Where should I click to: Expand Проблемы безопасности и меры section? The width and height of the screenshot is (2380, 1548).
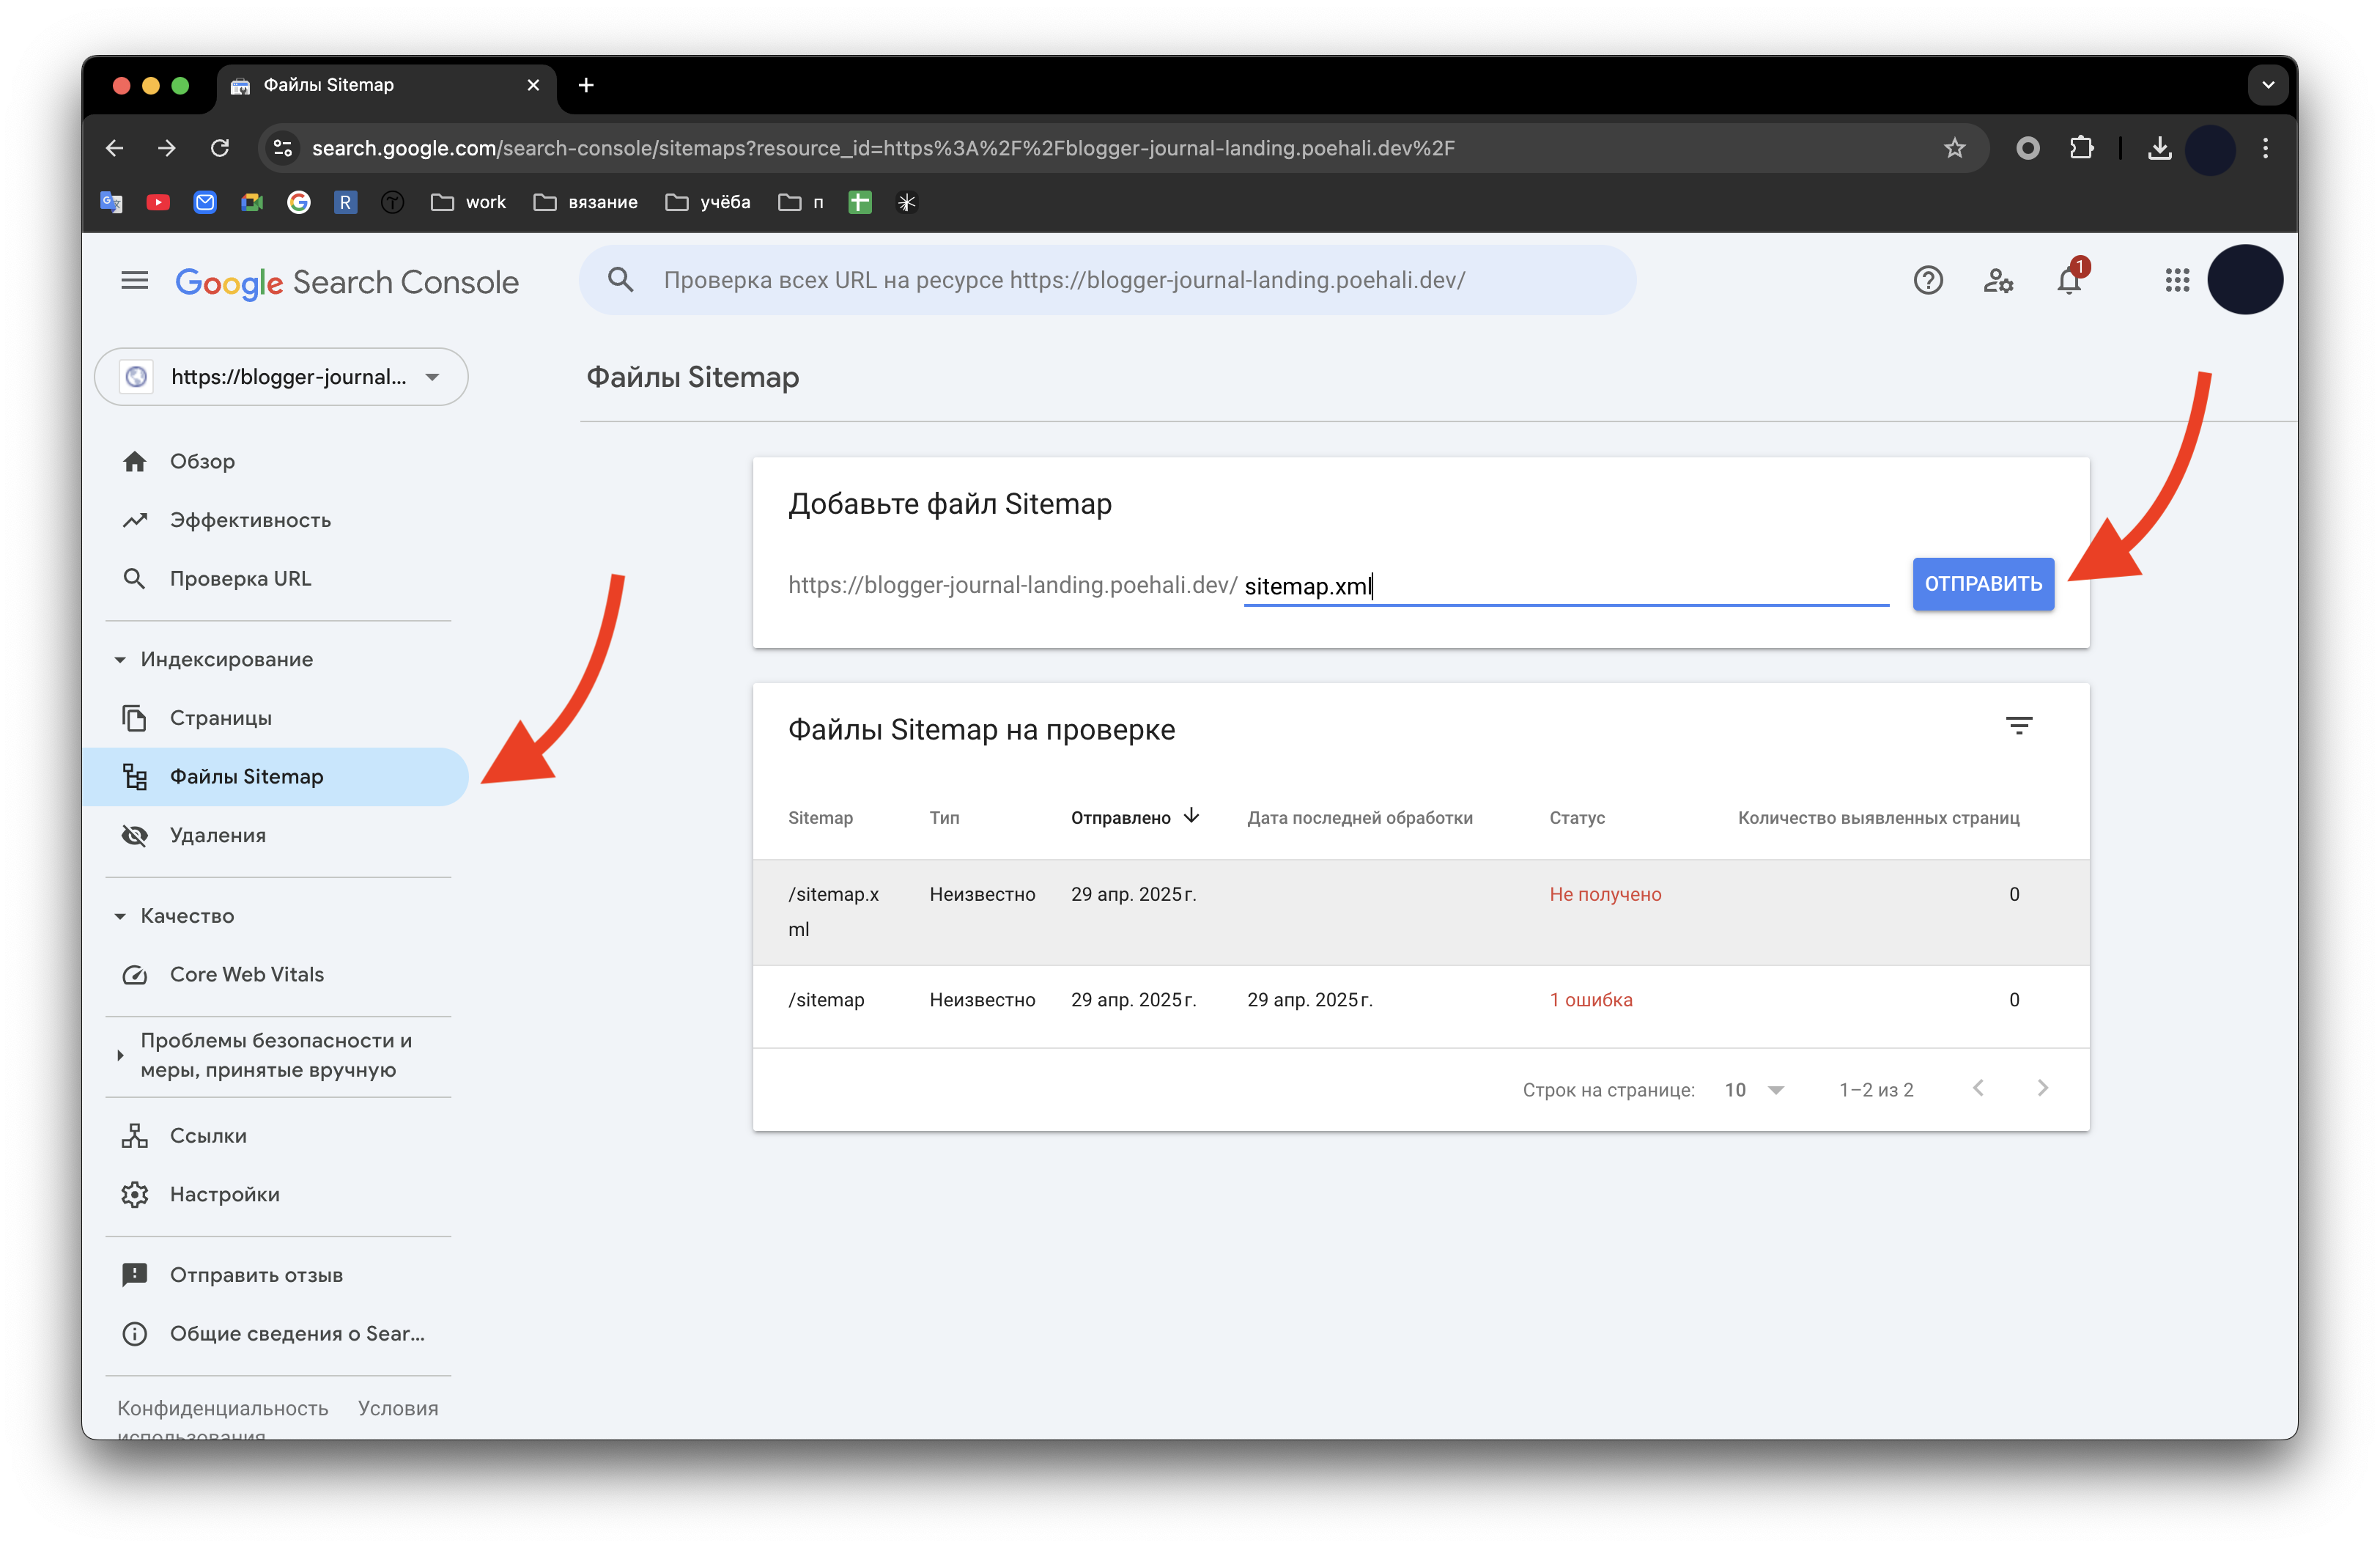(x=121, y=1055)
